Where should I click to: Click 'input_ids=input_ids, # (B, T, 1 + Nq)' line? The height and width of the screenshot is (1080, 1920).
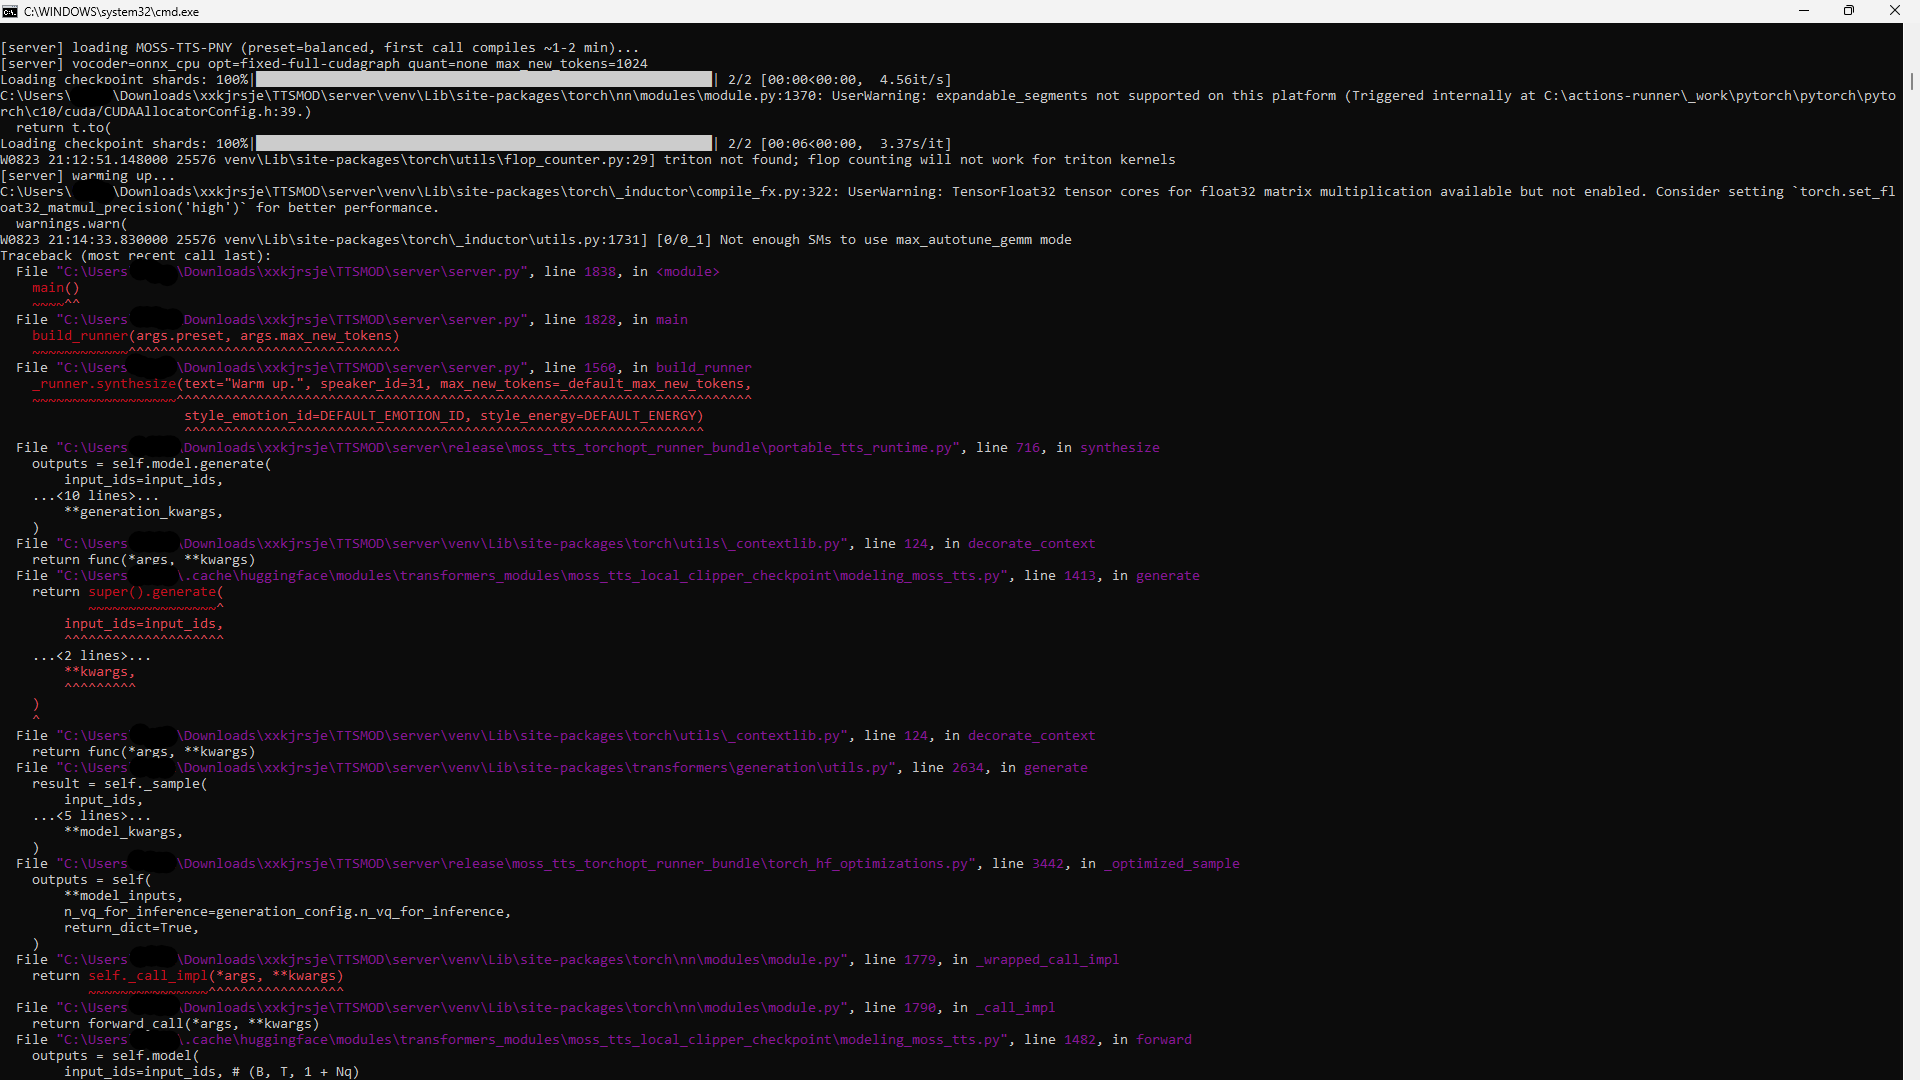point(212,1072)
